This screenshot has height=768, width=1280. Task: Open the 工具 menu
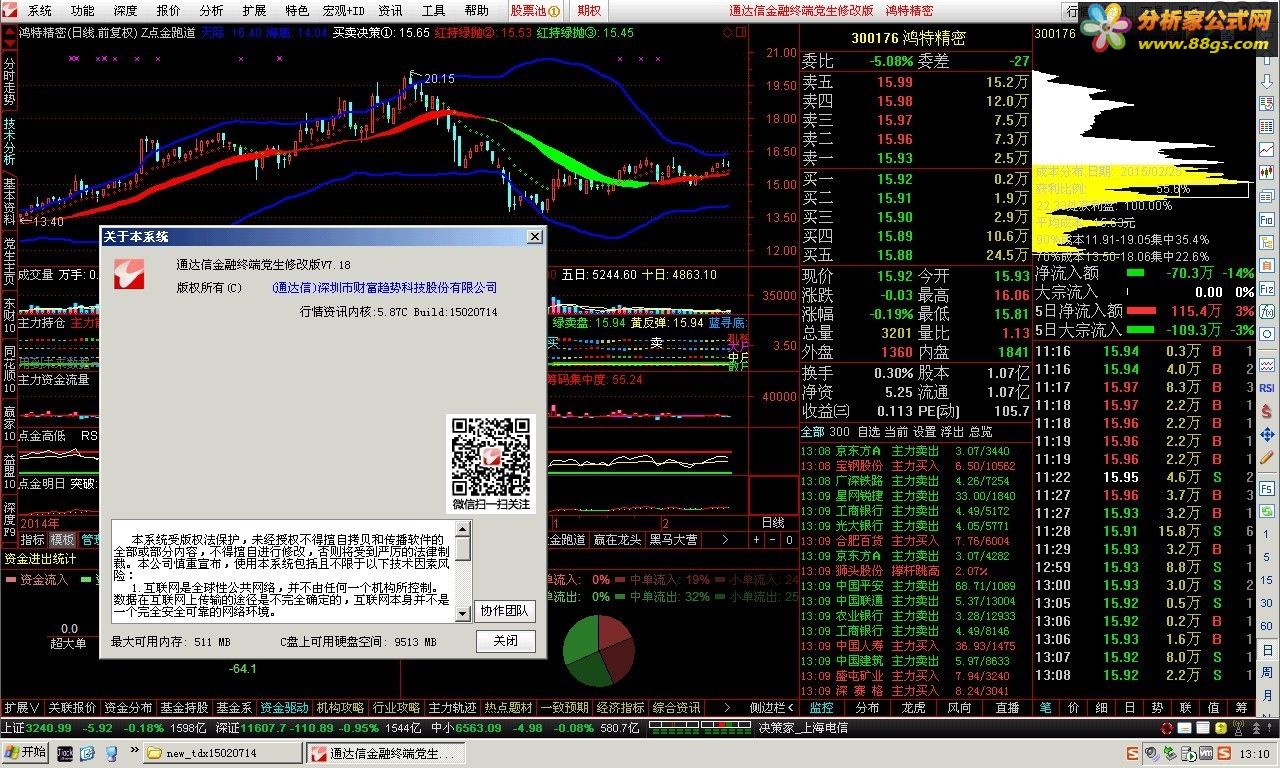[x=433, y=11]
